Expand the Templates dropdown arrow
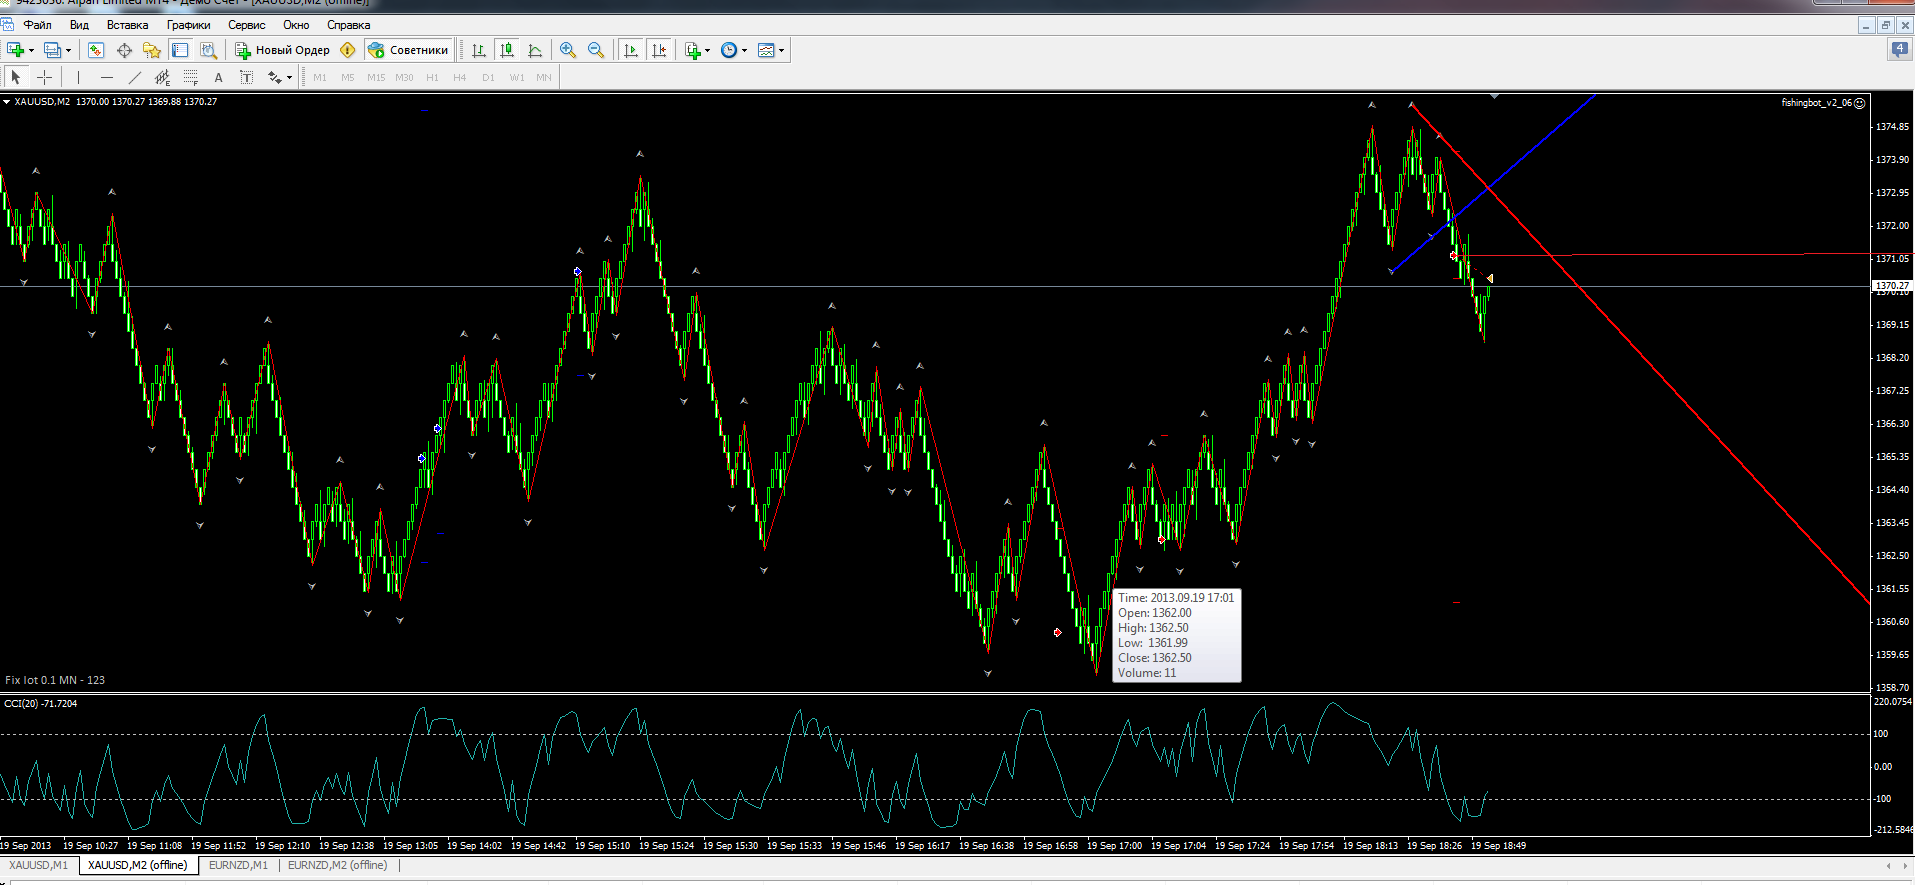 pyautogui.click(x=782, y=50)
